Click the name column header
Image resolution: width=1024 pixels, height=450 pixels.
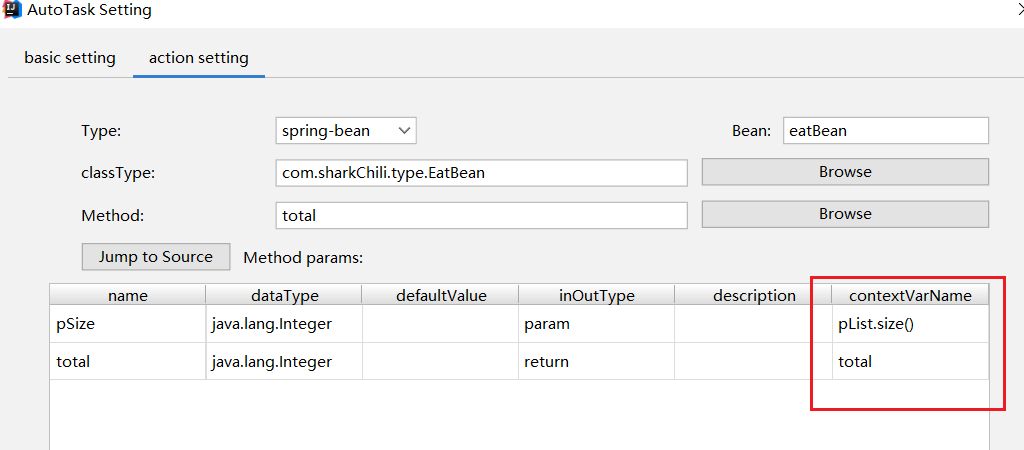(128, 295)
